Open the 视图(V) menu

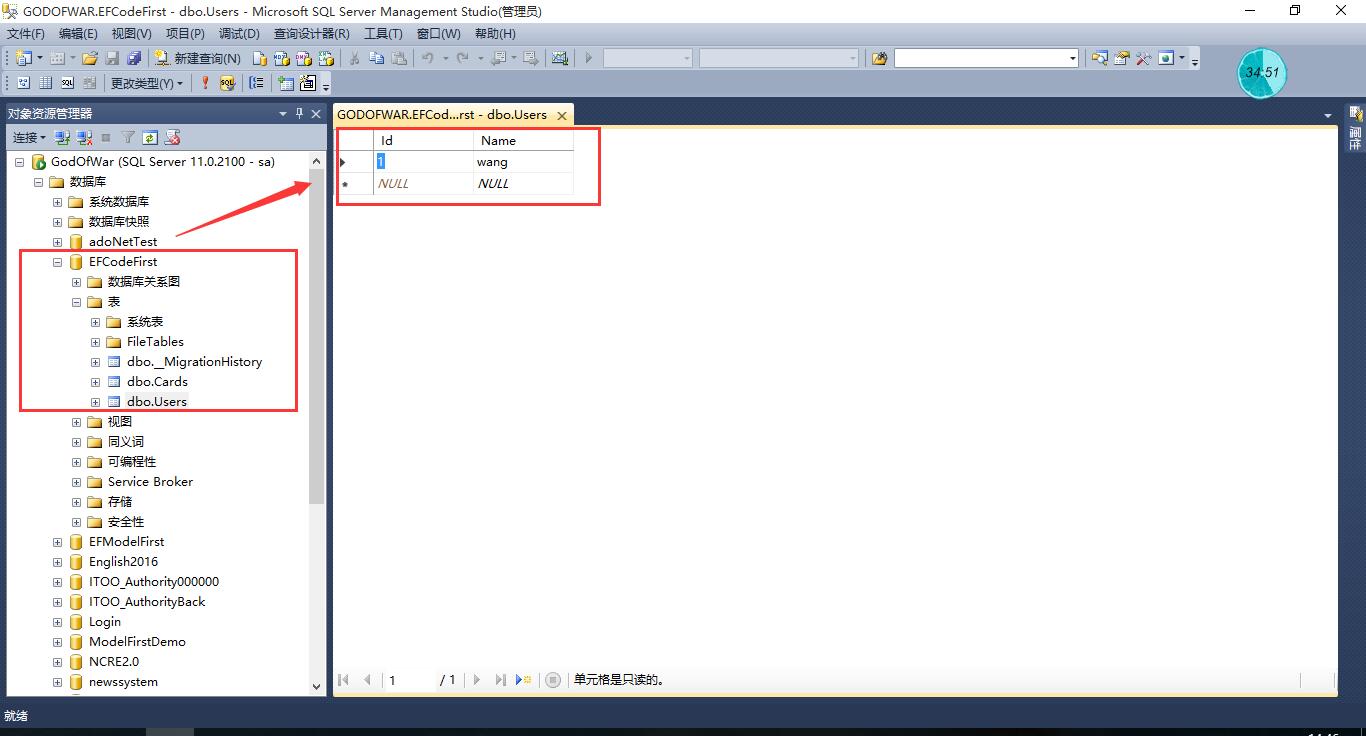tap(132, 33)
